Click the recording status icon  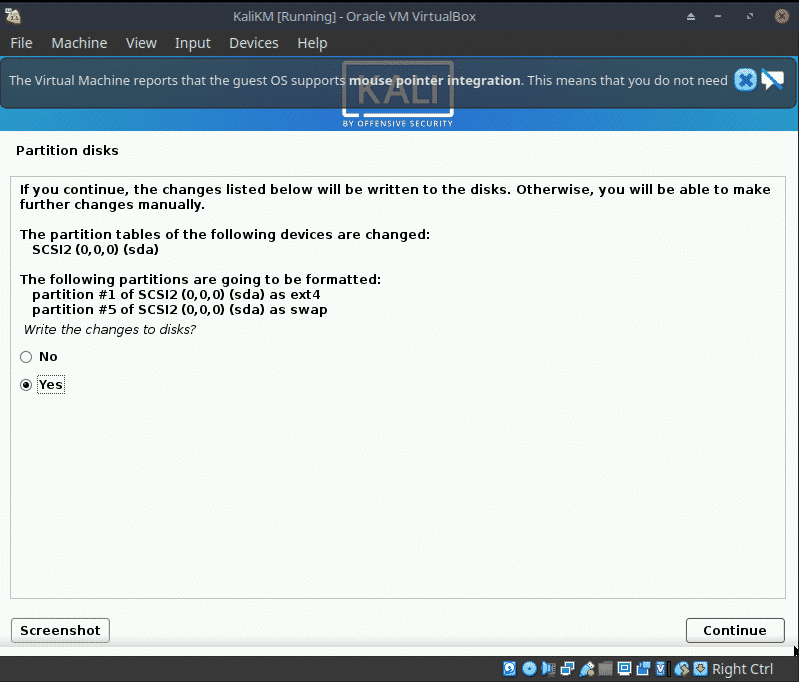[643, 668]
